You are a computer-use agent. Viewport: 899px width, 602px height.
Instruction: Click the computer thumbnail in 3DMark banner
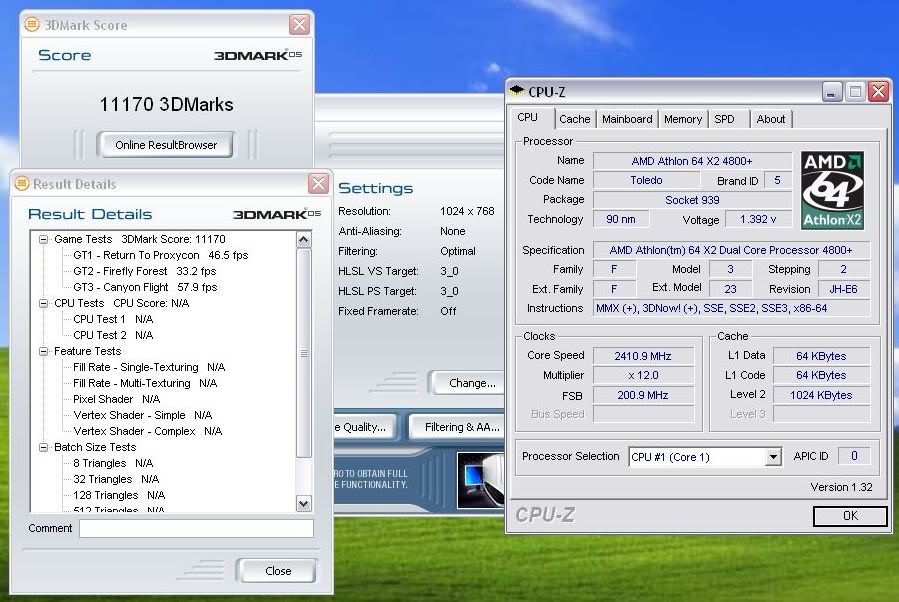(x=480, y=480)
